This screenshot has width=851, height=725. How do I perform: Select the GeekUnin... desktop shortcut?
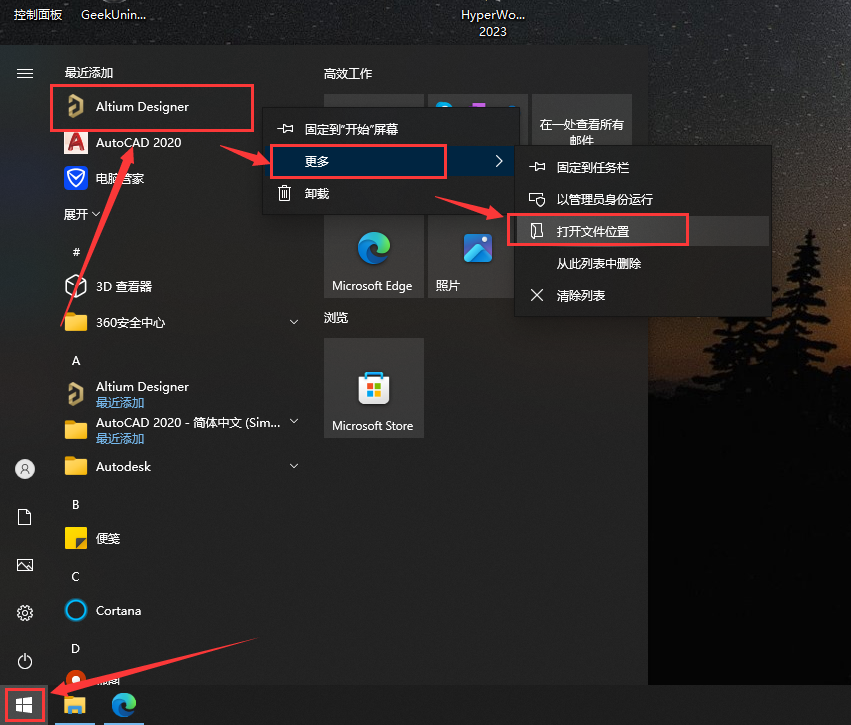(x=113, y=15)
